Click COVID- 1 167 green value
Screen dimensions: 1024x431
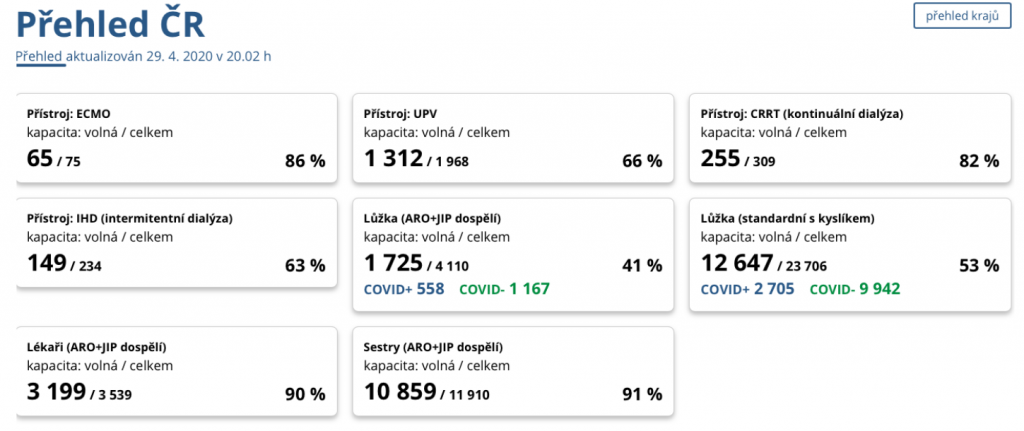[x=504, y=289]
